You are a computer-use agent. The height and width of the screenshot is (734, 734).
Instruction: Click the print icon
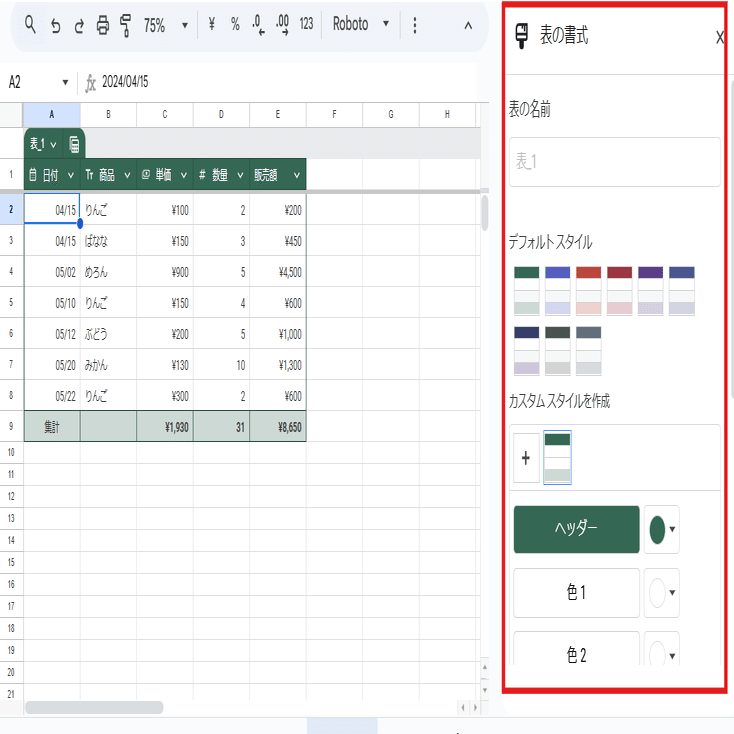coord(103,25)
